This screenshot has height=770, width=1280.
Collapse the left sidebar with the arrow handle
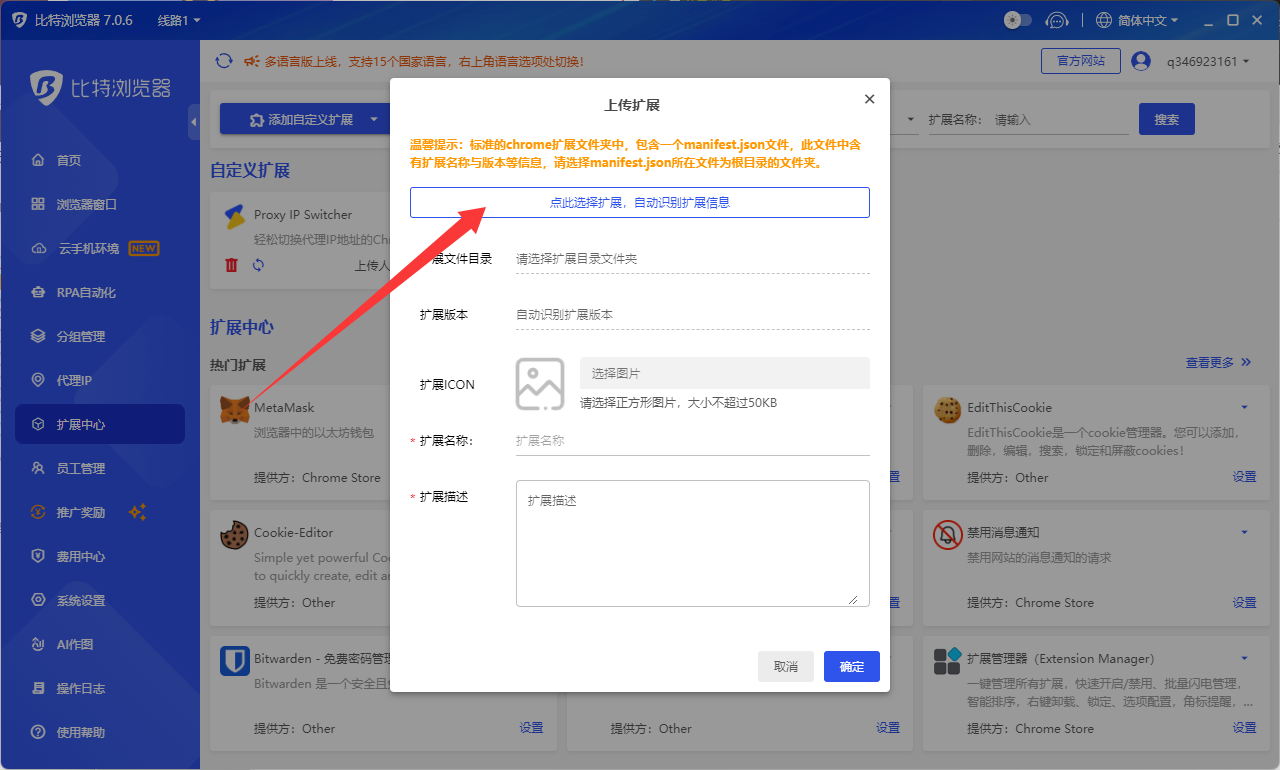point(193,121)
